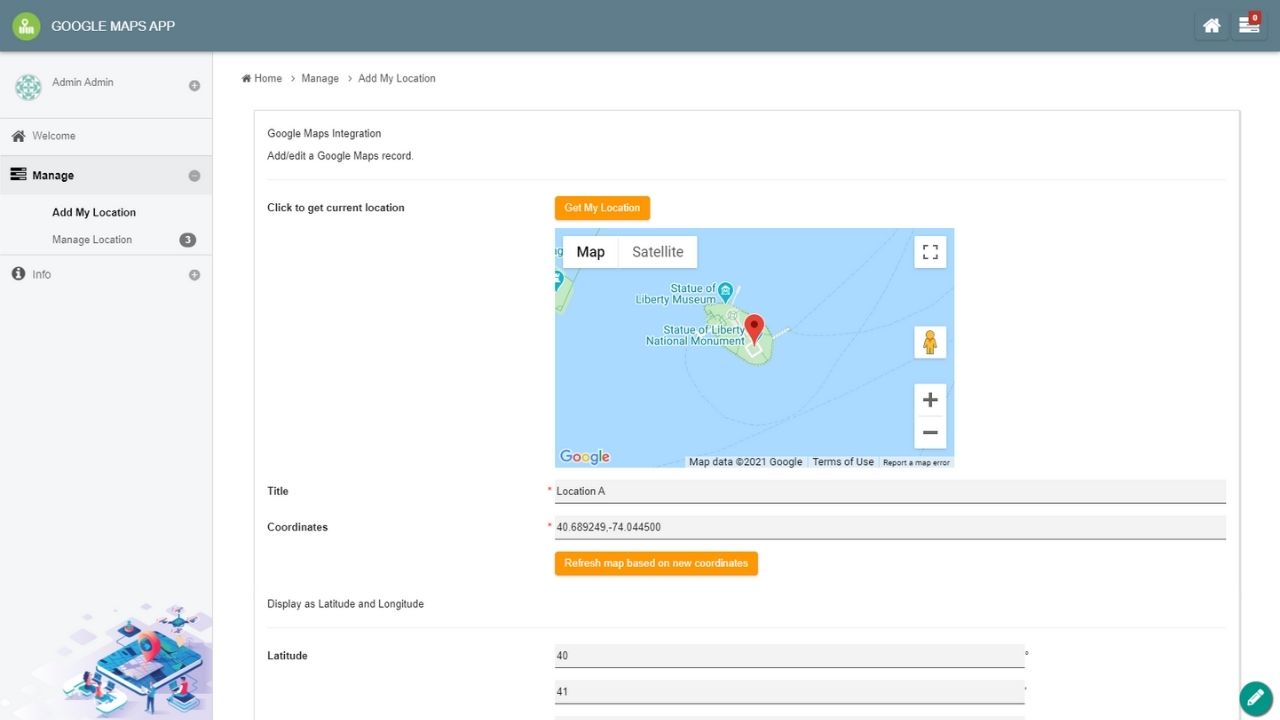1280x720 pixels.
Task: Click Statue of Liberty National Monument label
Action: point(695,335)
